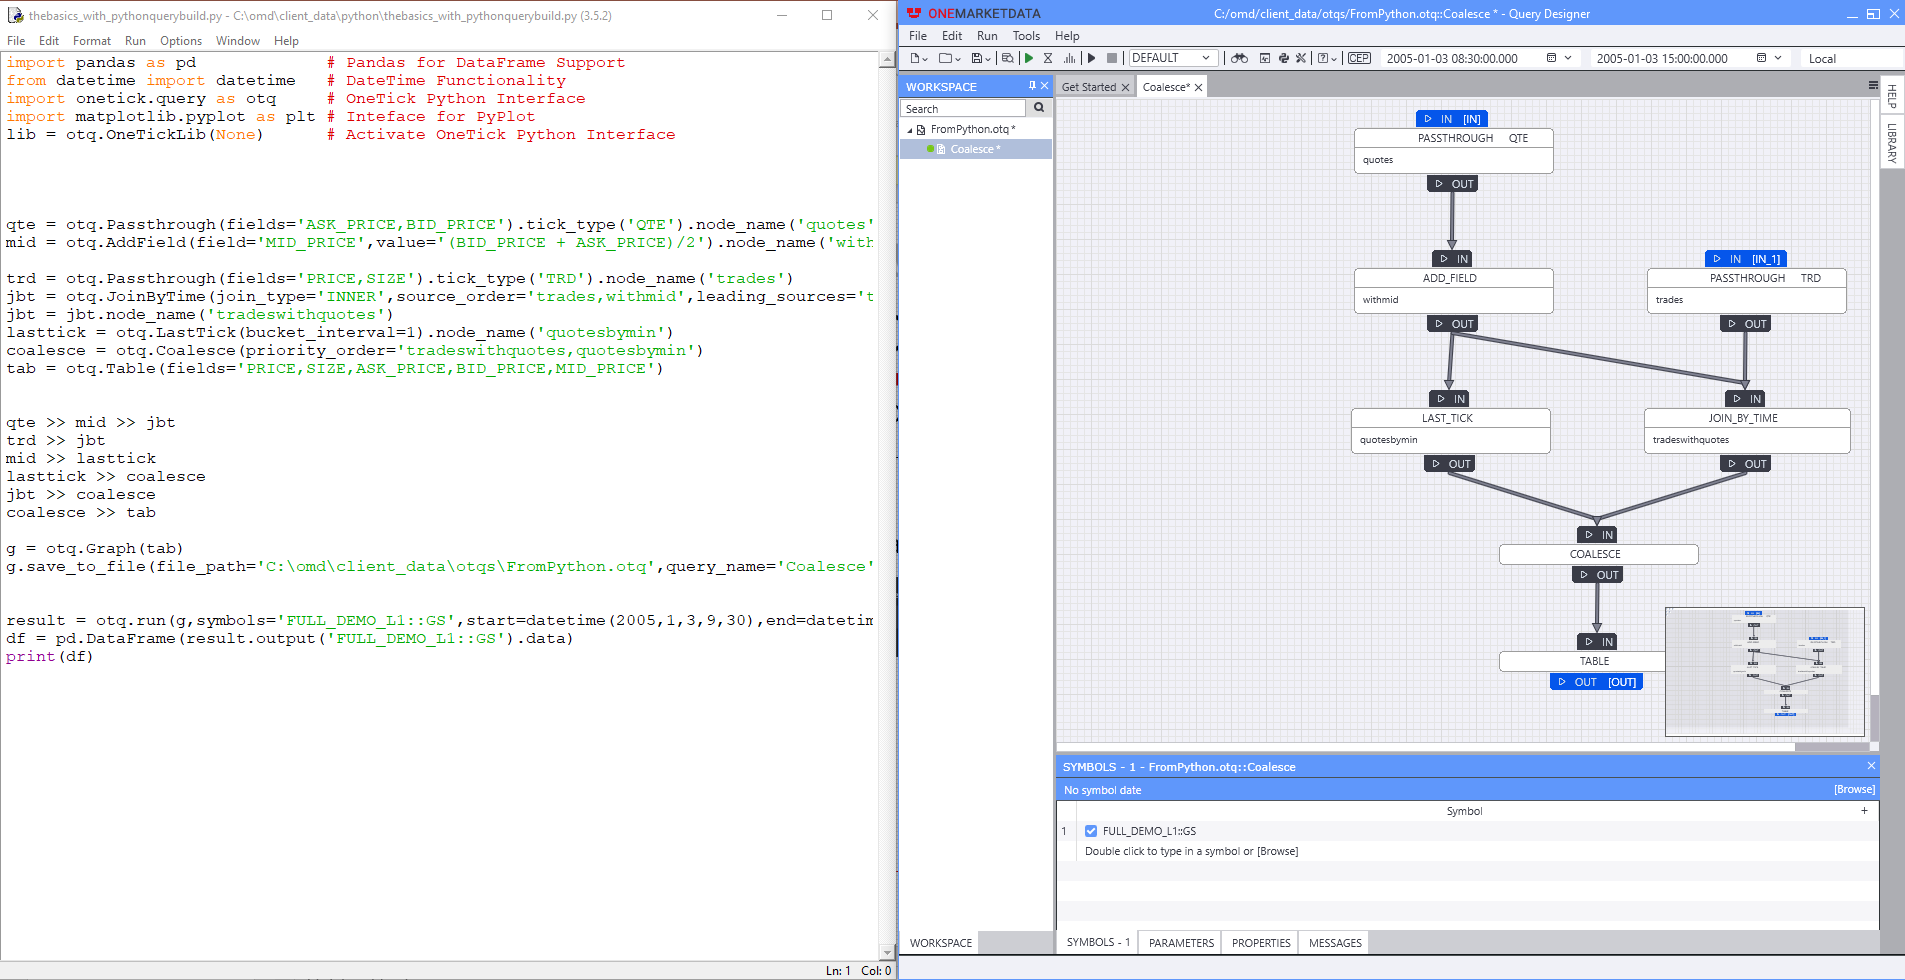Click the binoculars find icon
1905x980 pixels.
(1239, 58)
